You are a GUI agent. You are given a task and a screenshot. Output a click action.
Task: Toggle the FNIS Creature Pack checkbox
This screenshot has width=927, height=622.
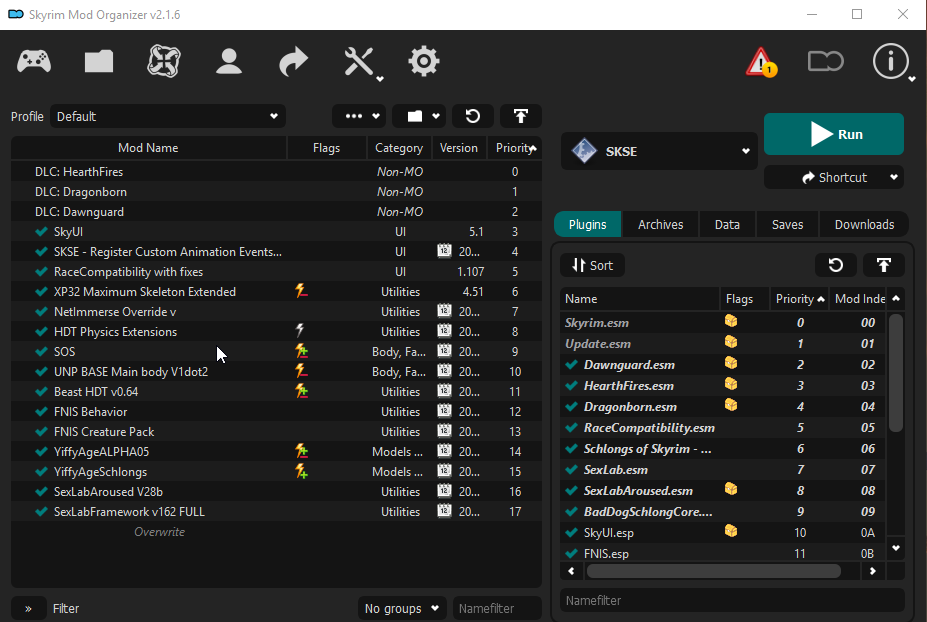(x=41, y=432)
